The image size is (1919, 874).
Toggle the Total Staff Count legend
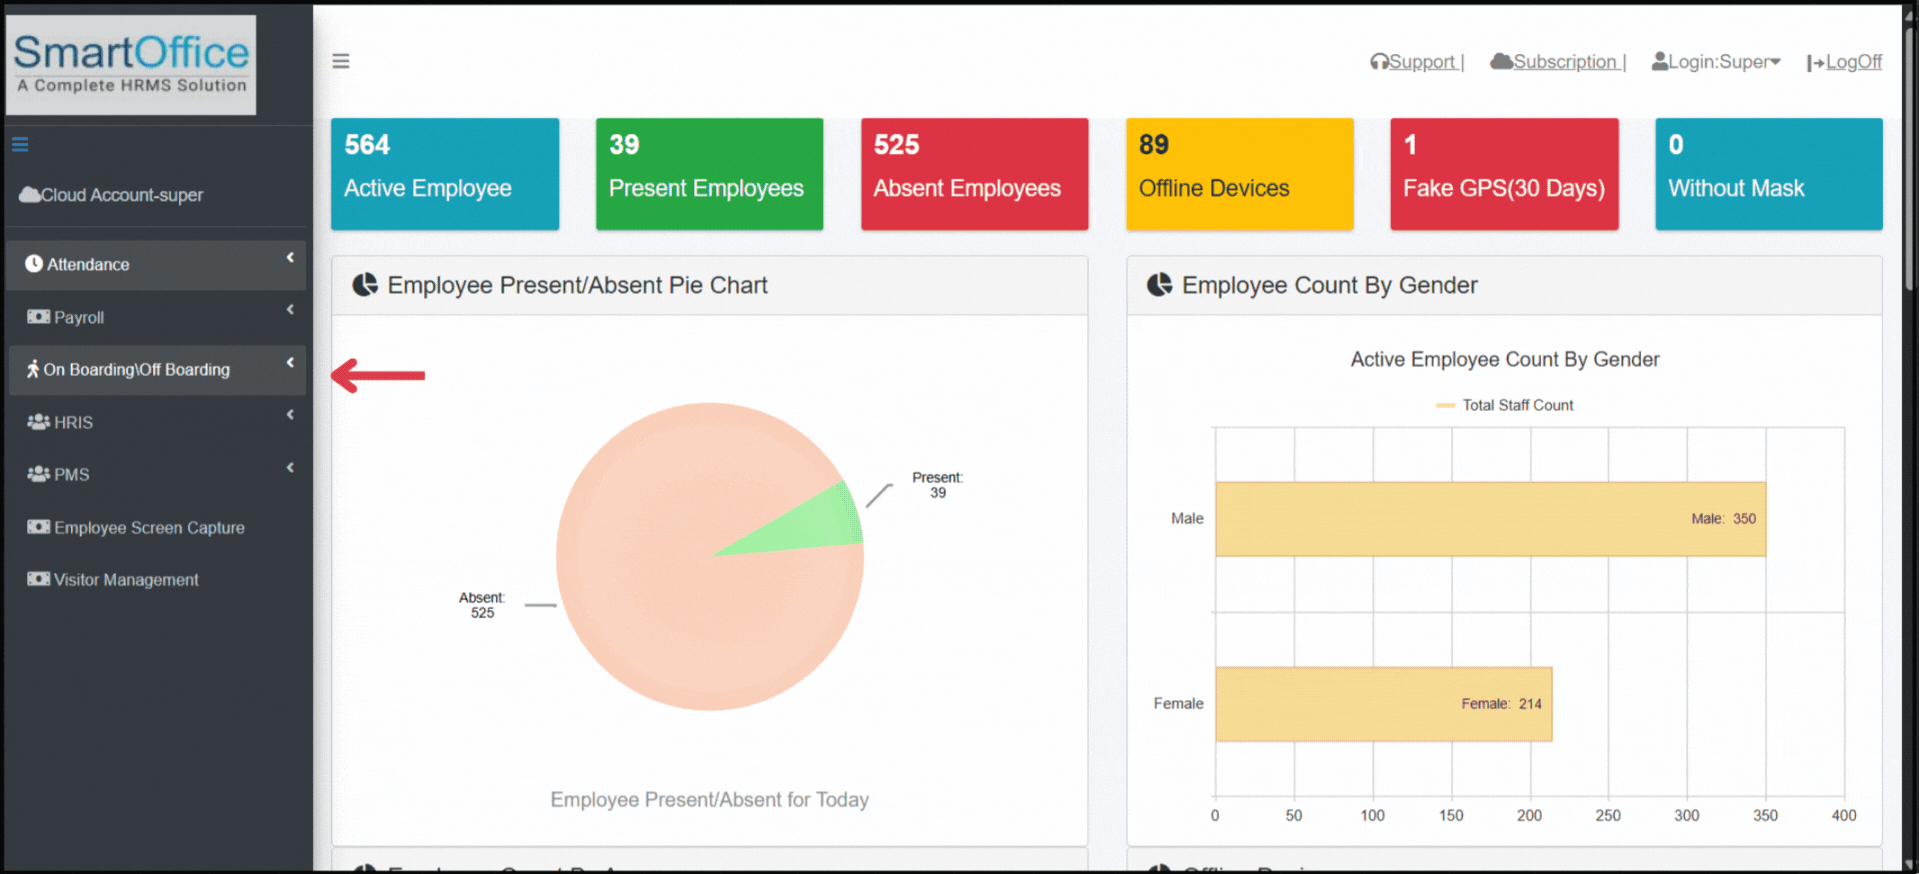[1504, 405]
